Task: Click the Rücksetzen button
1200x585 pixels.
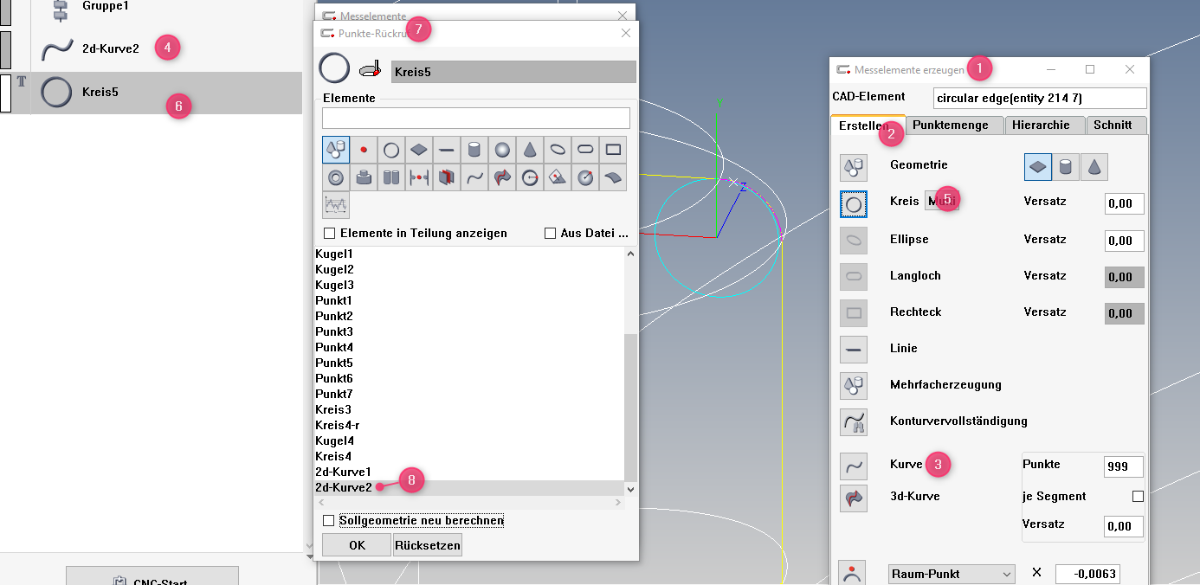Action: click(x=428, y=546)
